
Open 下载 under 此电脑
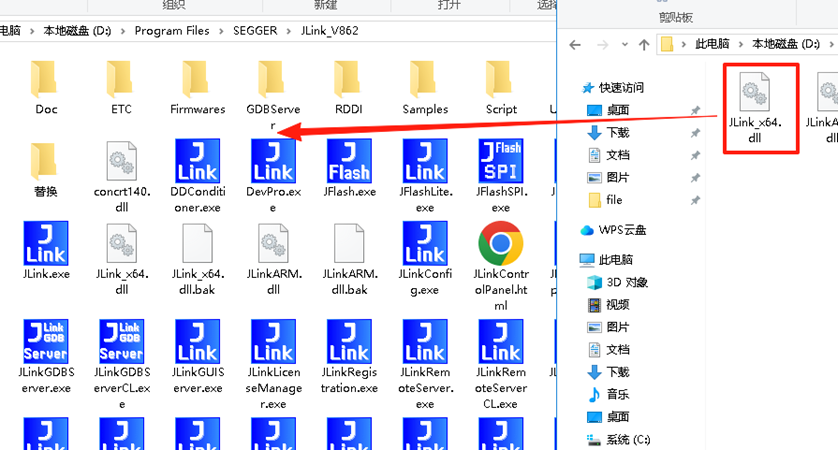(x=618, y=372)
